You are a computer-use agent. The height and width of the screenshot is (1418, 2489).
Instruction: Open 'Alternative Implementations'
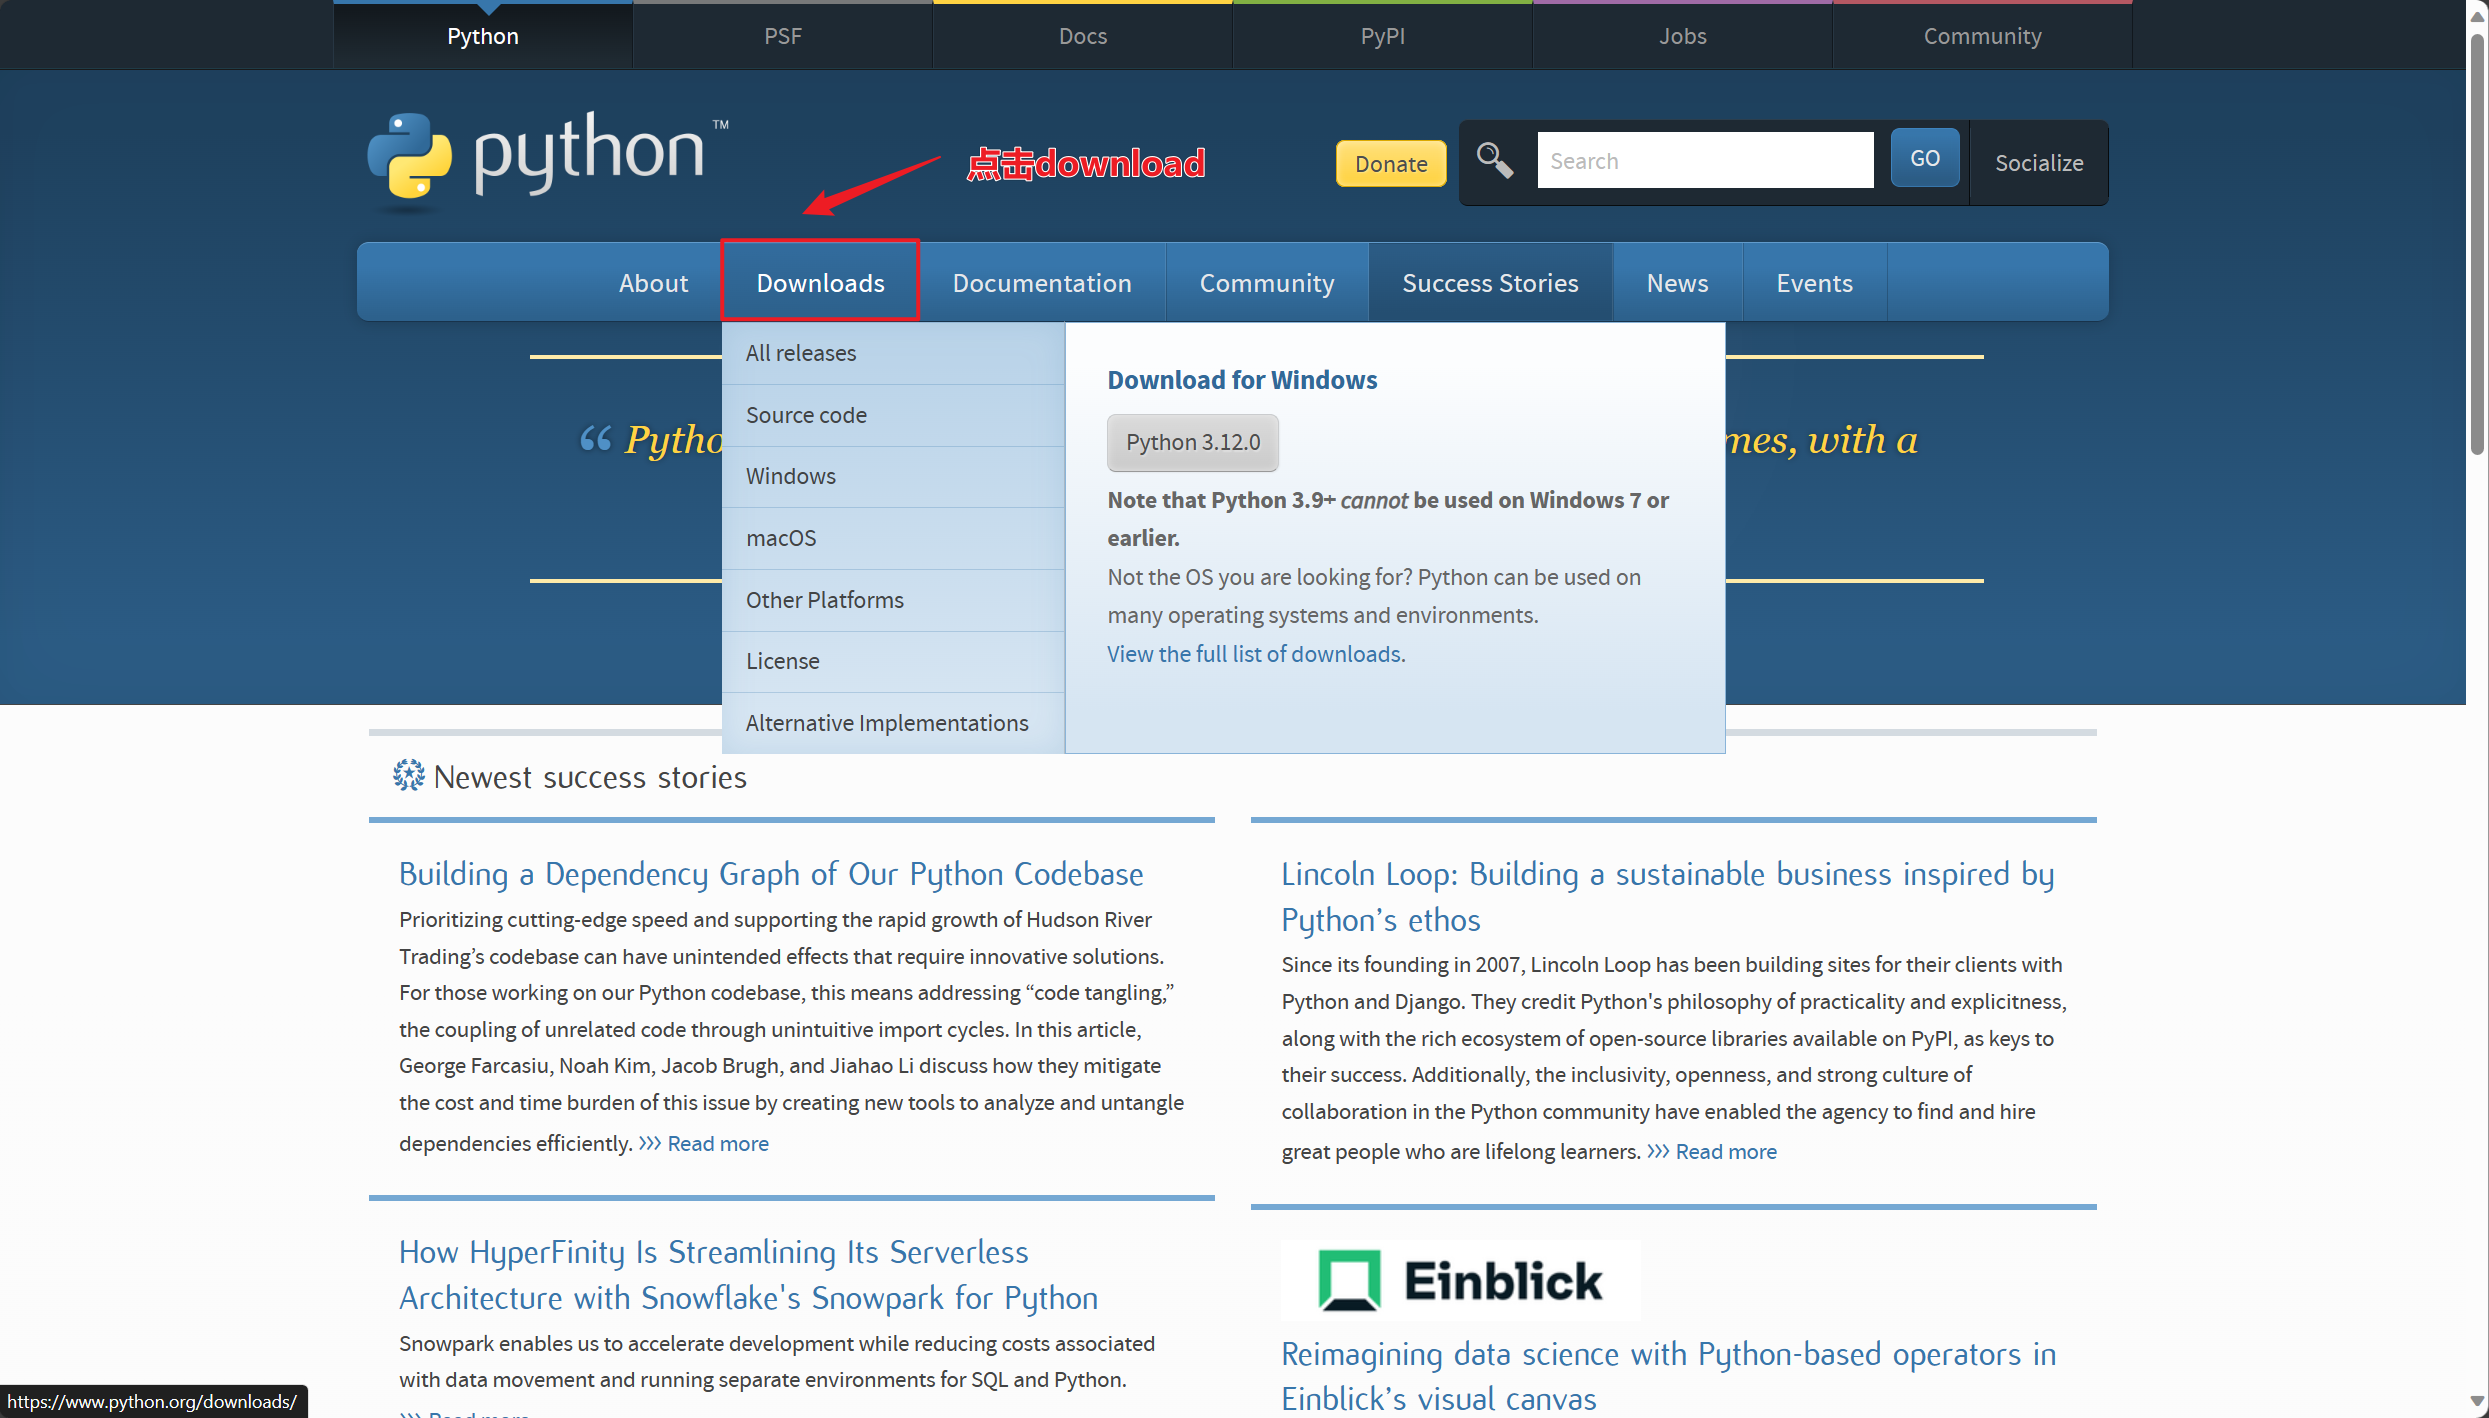click(886, 722)
